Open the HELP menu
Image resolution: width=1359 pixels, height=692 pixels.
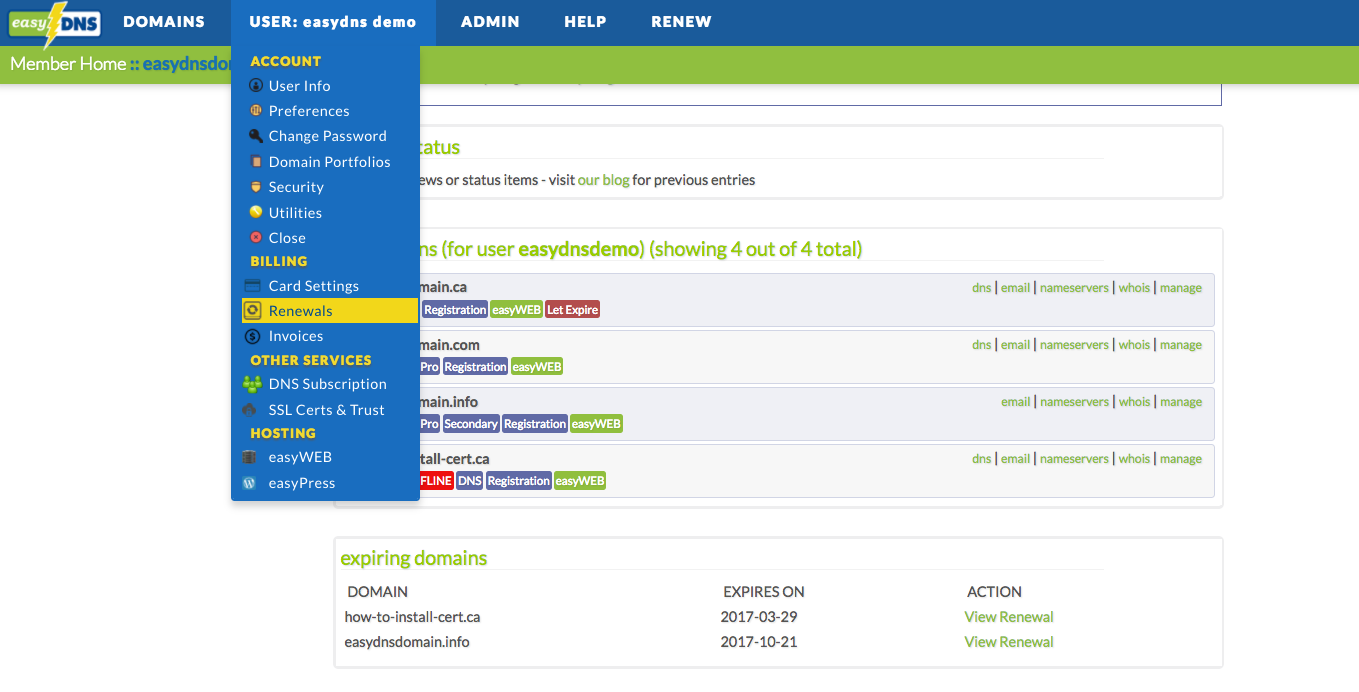[x=585, y=22]
